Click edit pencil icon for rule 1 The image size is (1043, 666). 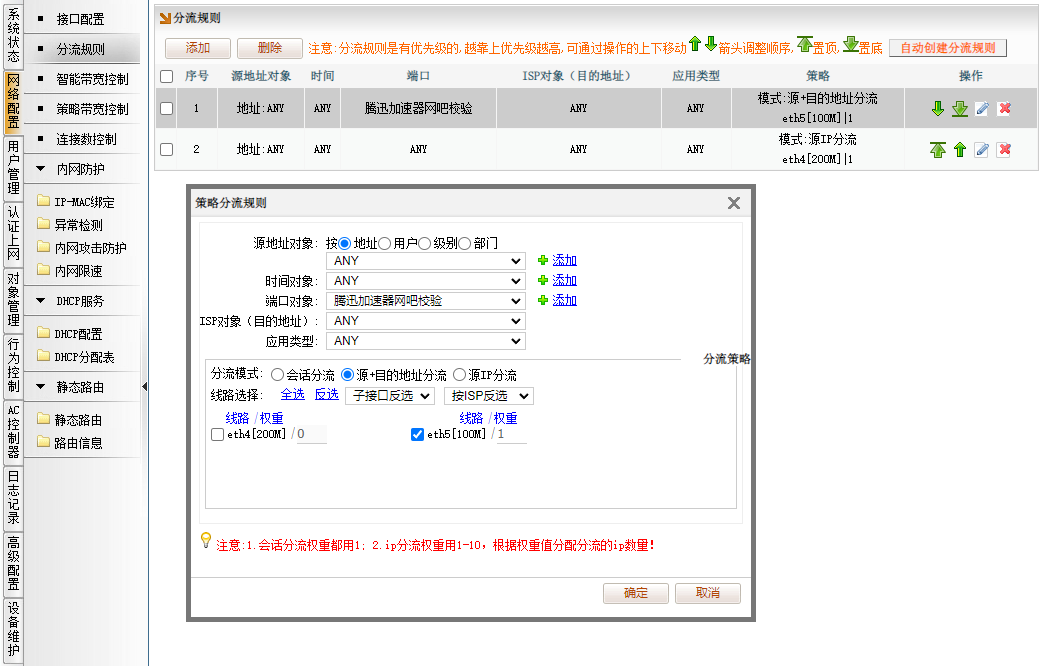pos(982,109)
